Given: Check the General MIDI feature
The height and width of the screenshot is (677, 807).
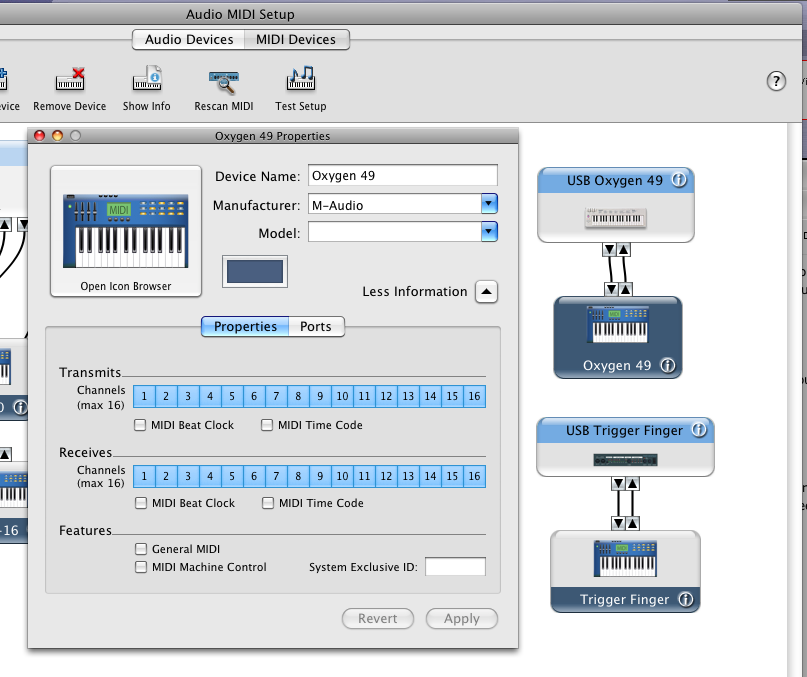Looking at the screenshot, I should pyautogui.click(x=141, y=549).
